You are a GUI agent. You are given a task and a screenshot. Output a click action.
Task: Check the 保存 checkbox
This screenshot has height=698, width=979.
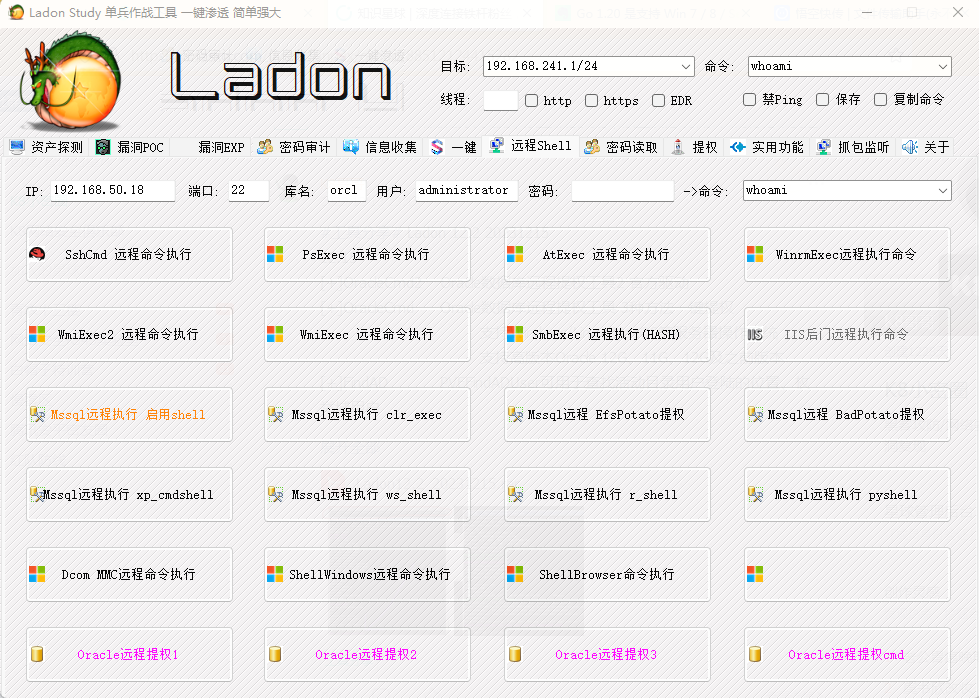(822, 99)
